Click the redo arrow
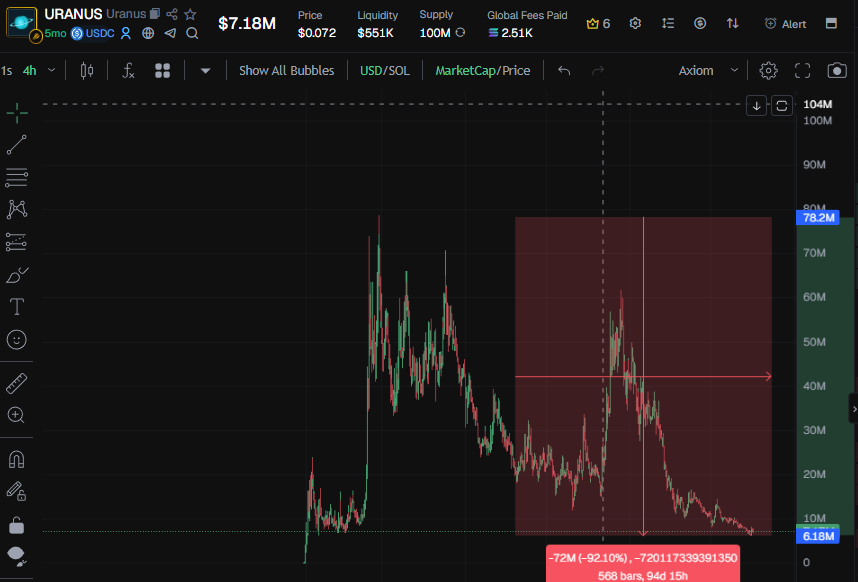This screenshot has height=582, width=858. pyautogui.click(x=598, y=71)
